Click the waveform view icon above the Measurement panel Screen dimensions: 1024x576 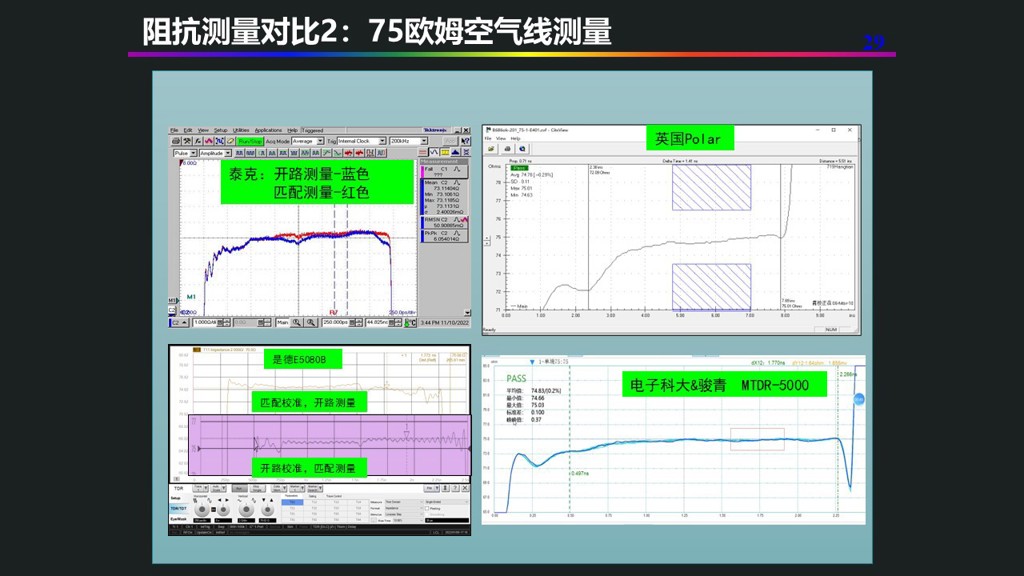434,153
